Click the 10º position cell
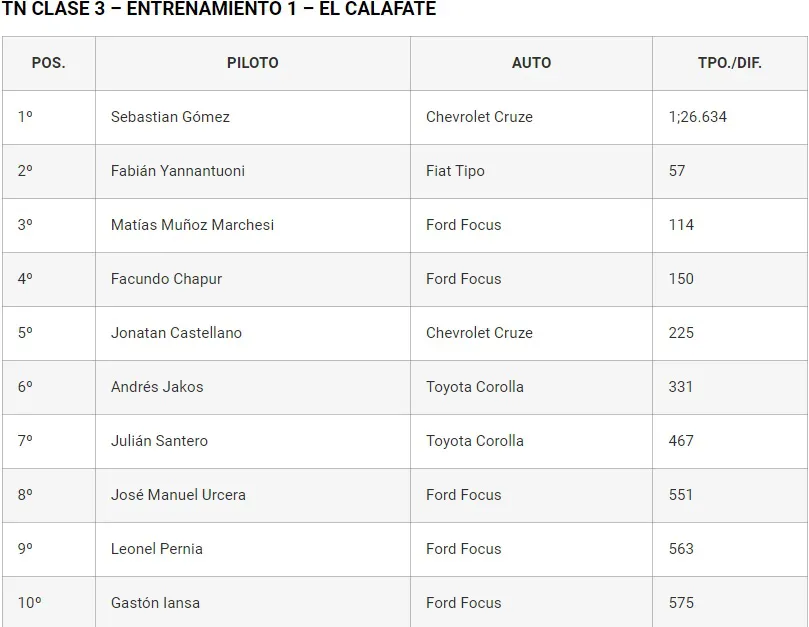This screenshot has width=809, height=627. (30, 603)
